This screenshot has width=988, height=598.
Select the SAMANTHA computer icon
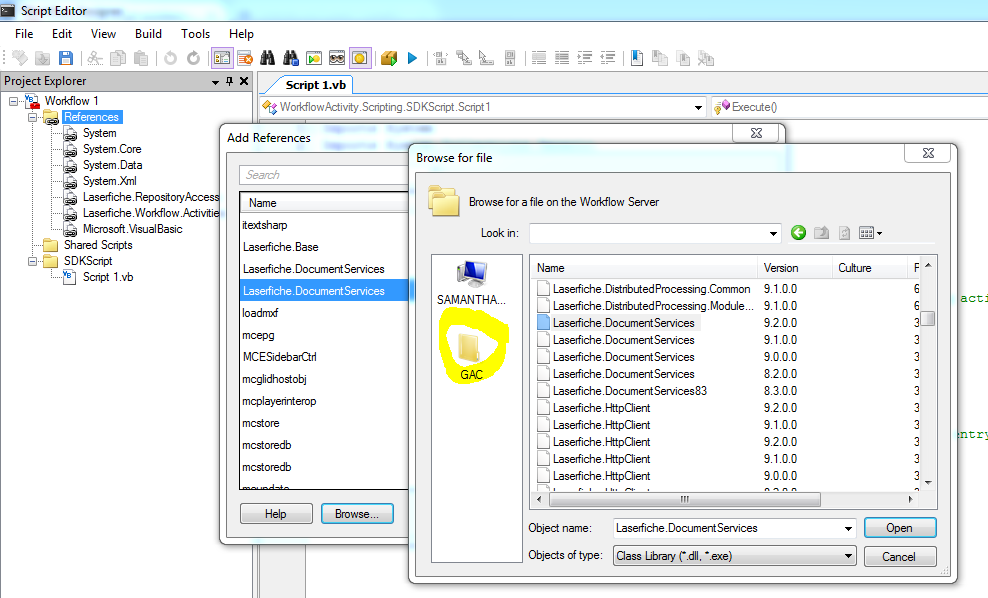(x=471, y=283)
